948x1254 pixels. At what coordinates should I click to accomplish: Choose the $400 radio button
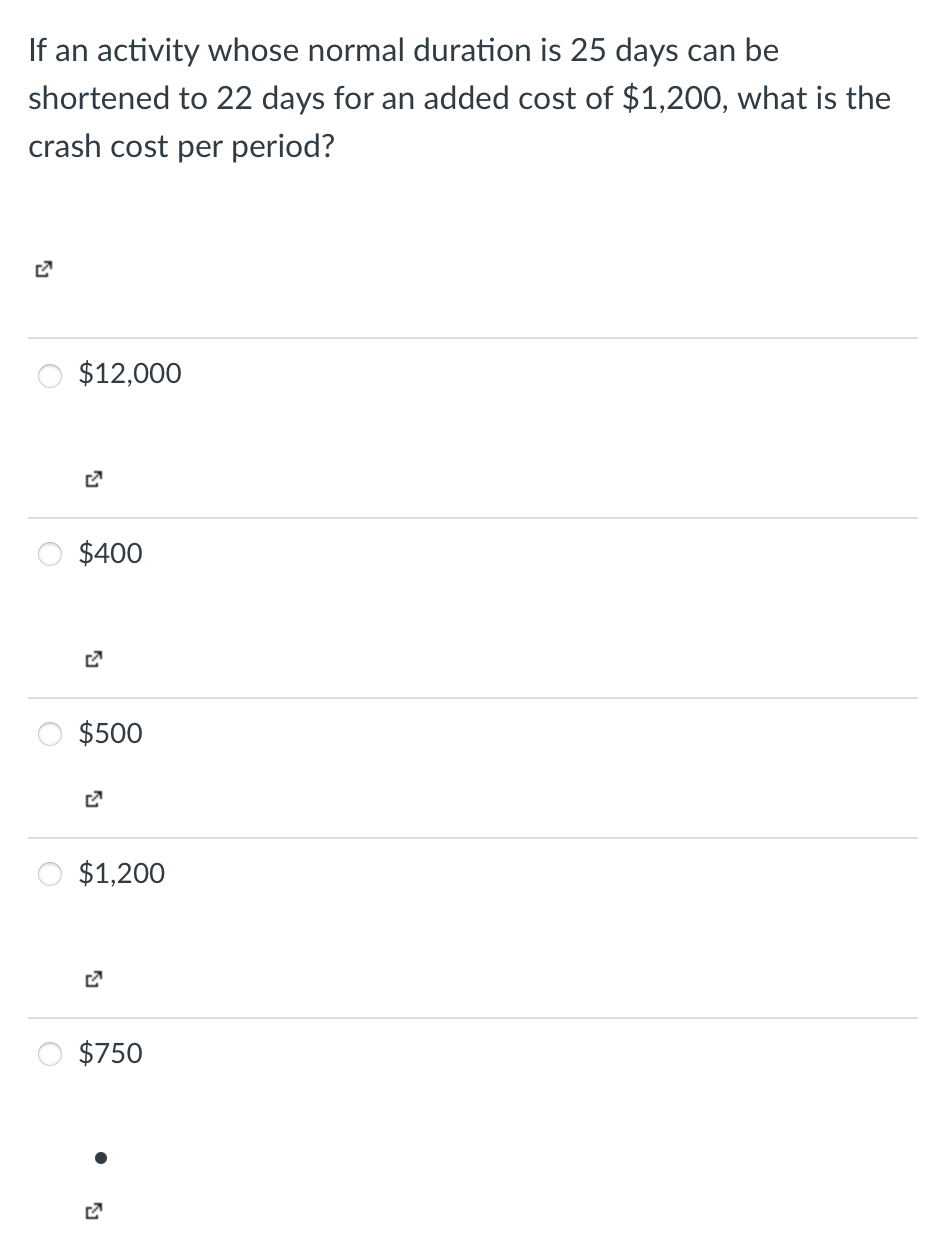tap(50, 554)
